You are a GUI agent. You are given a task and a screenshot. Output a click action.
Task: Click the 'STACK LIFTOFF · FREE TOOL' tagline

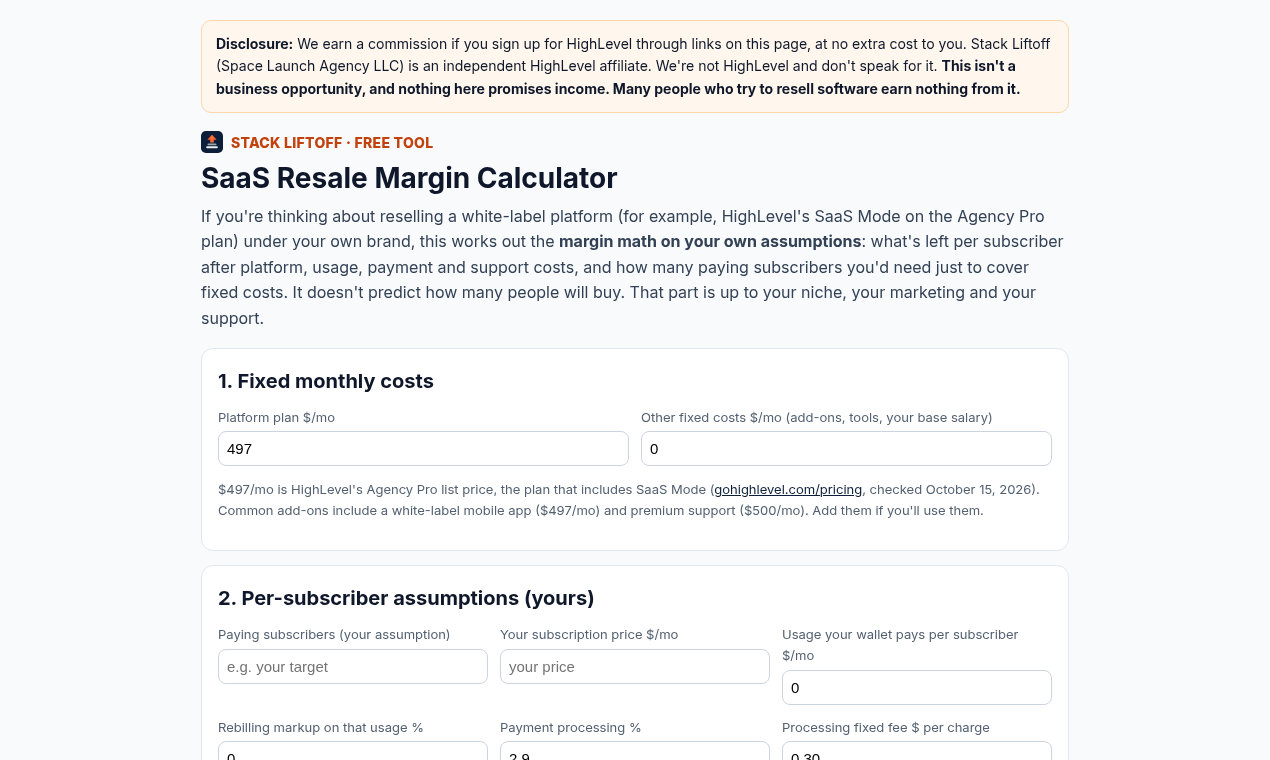pyautogui.click(x=332, y=143)
